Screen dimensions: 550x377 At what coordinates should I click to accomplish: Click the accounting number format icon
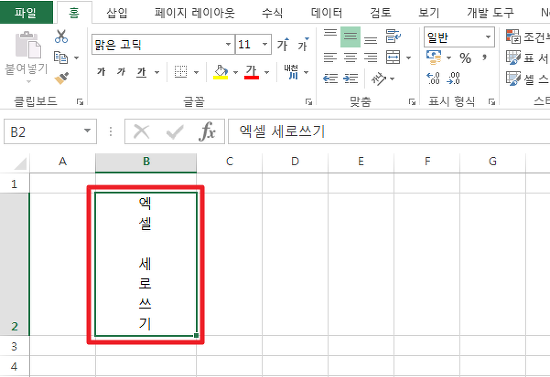coord(434,57)
